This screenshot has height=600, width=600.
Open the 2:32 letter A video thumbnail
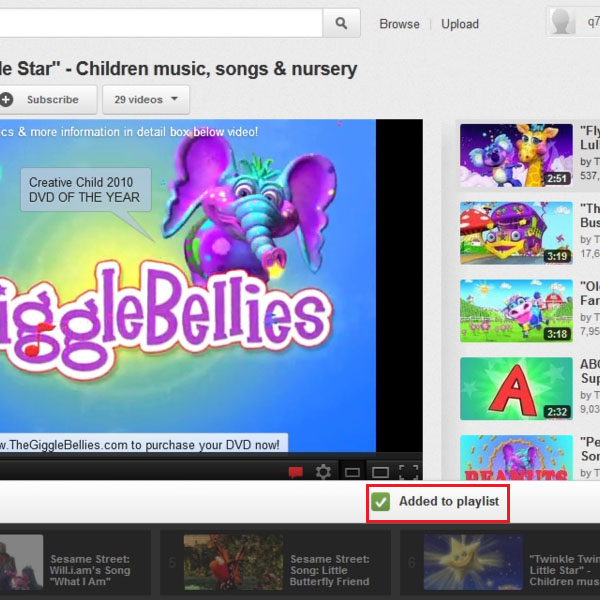[516, 388]
